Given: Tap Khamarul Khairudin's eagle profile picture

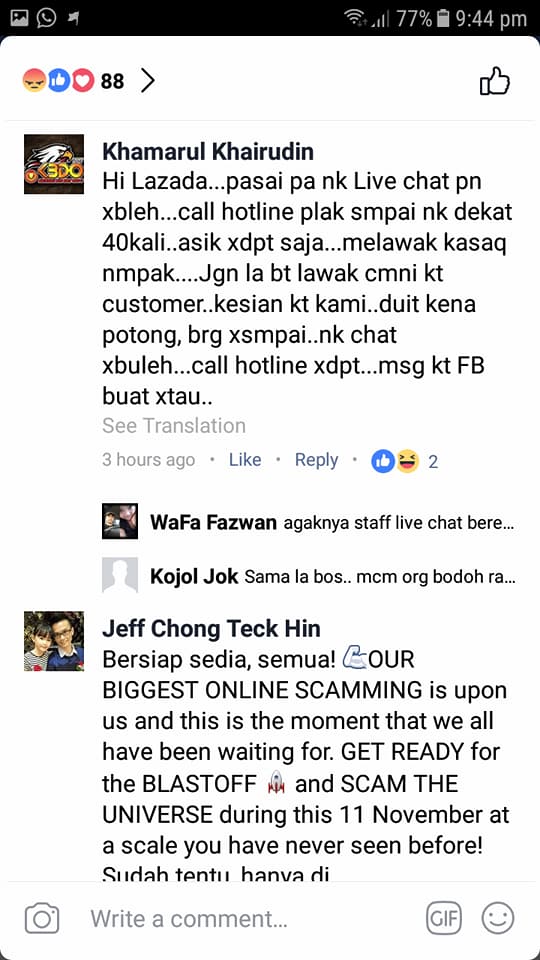Looking at the screenshot, I should (x=54, y=164).
